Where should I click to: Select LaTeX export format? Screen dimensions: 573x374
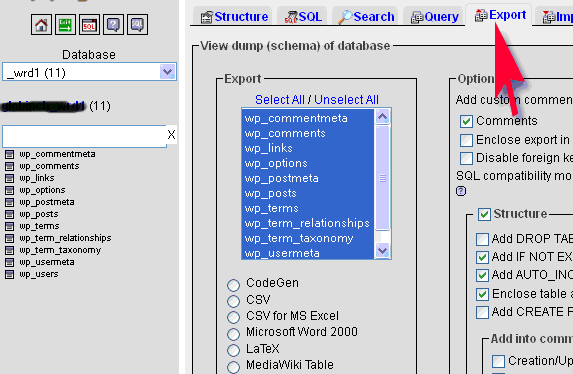(233, 350)
